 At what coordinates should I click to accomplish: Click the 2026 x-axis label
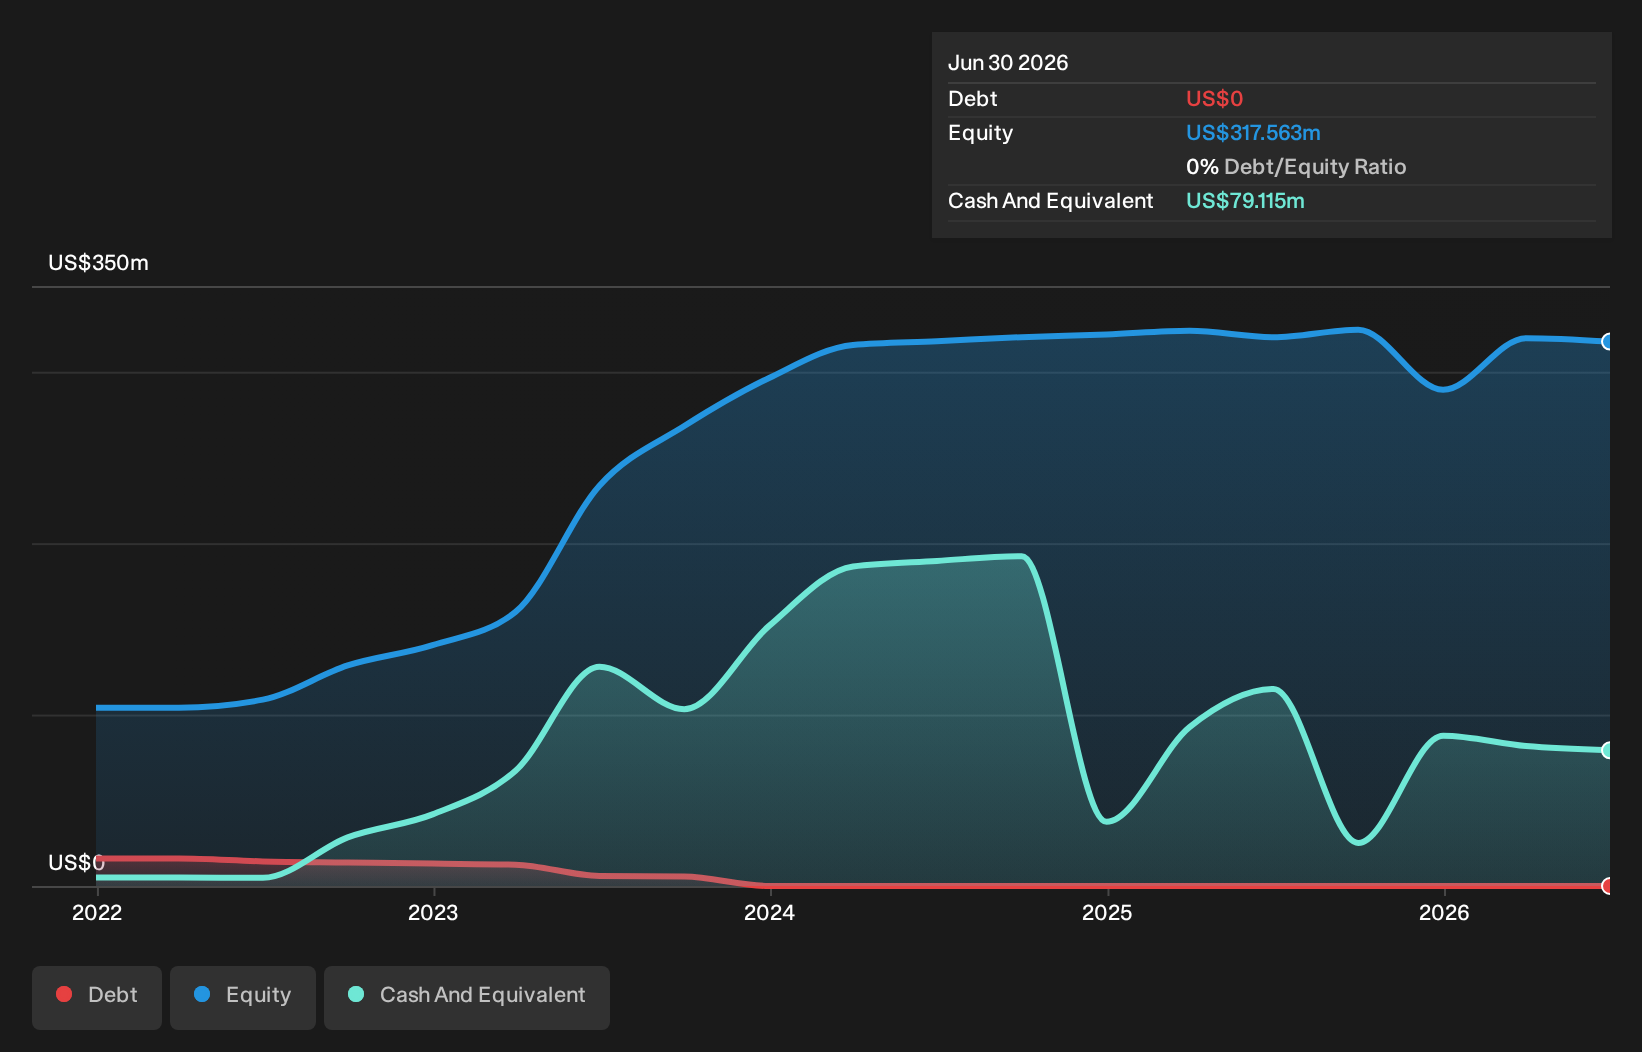pos(1444,912)
